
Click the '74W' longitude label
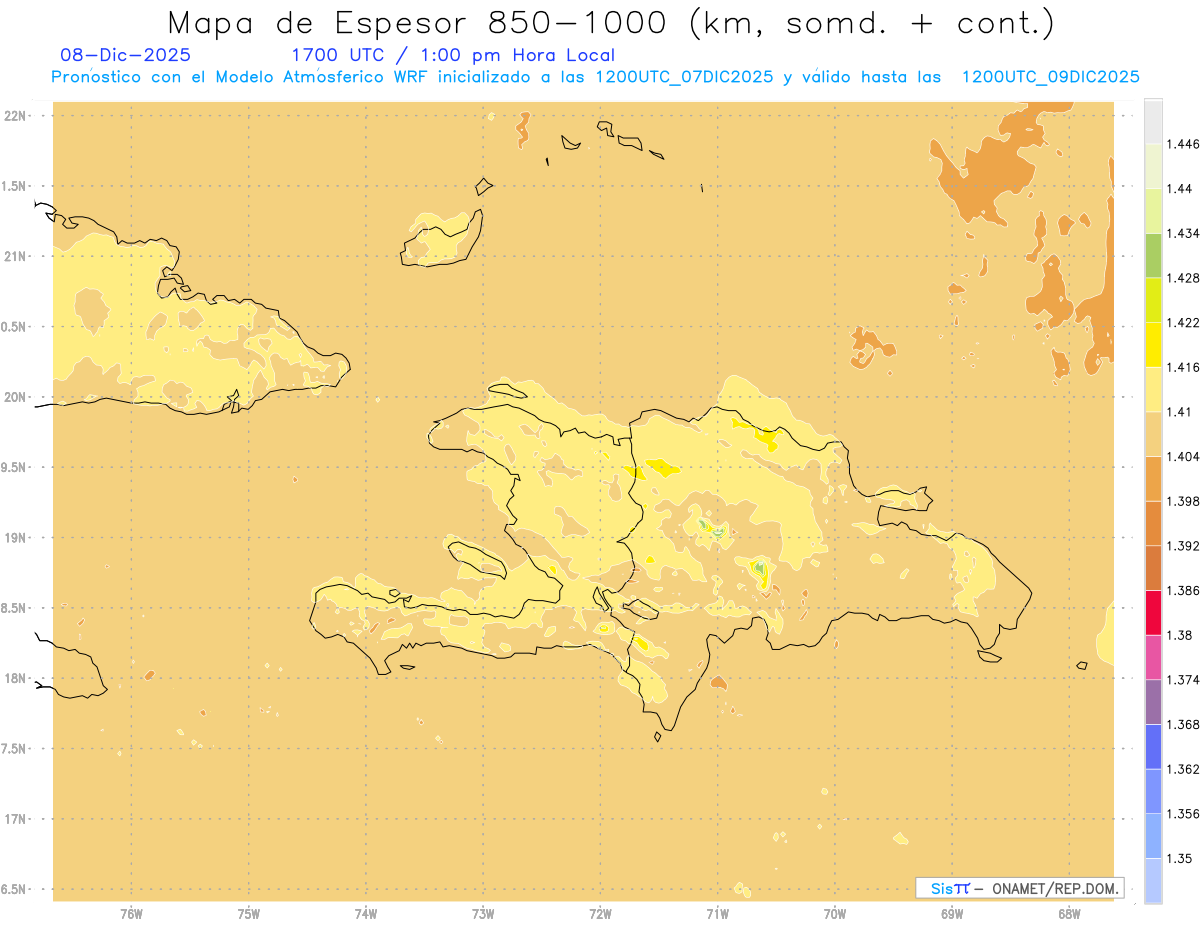366,914
